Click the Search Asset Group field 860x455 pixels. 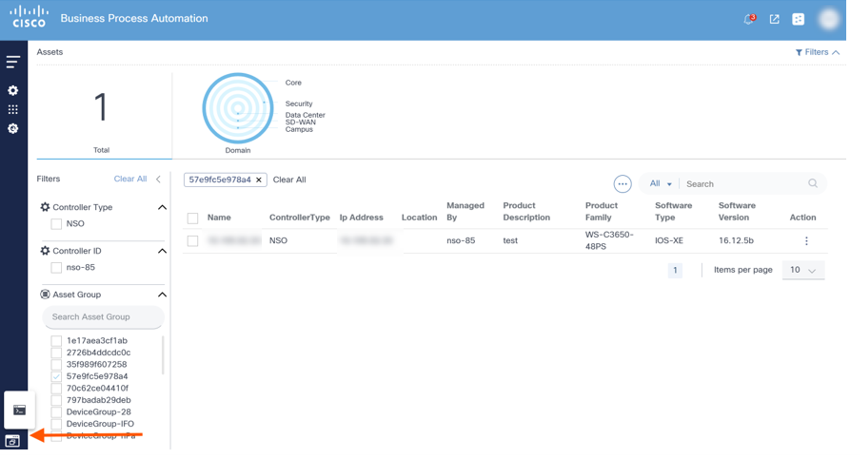point(103,317)
